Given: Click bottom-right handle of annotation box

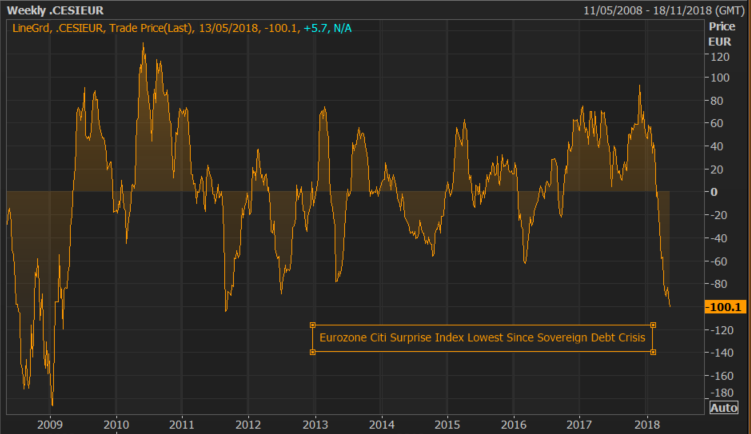Looking at the screenshot, I should [653, 352].
